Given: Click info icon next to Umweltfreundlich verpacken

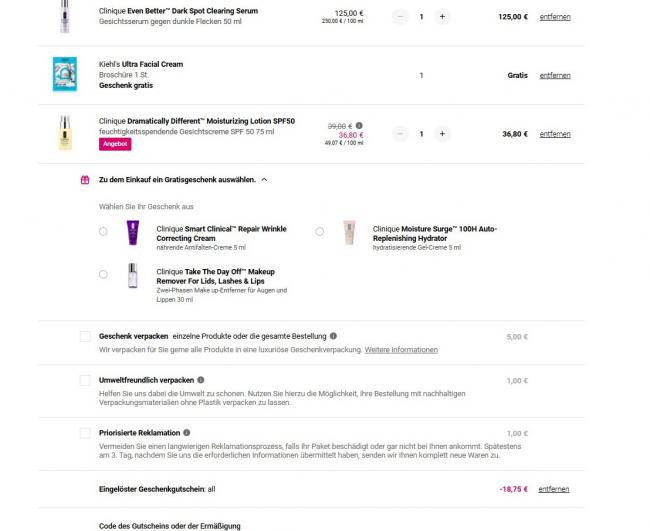Looking at the screenshot, I should click(201, 380).
